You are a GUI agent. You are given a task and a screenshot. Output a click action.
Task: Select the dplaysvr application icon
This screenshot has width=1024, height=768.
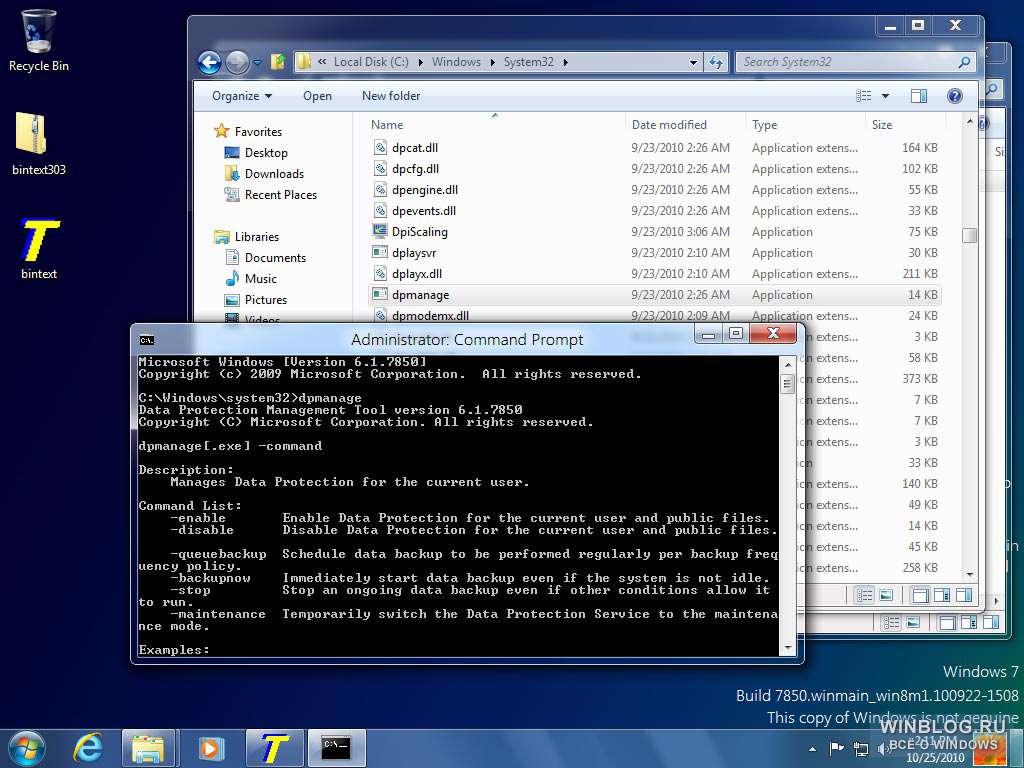[379, 252]
